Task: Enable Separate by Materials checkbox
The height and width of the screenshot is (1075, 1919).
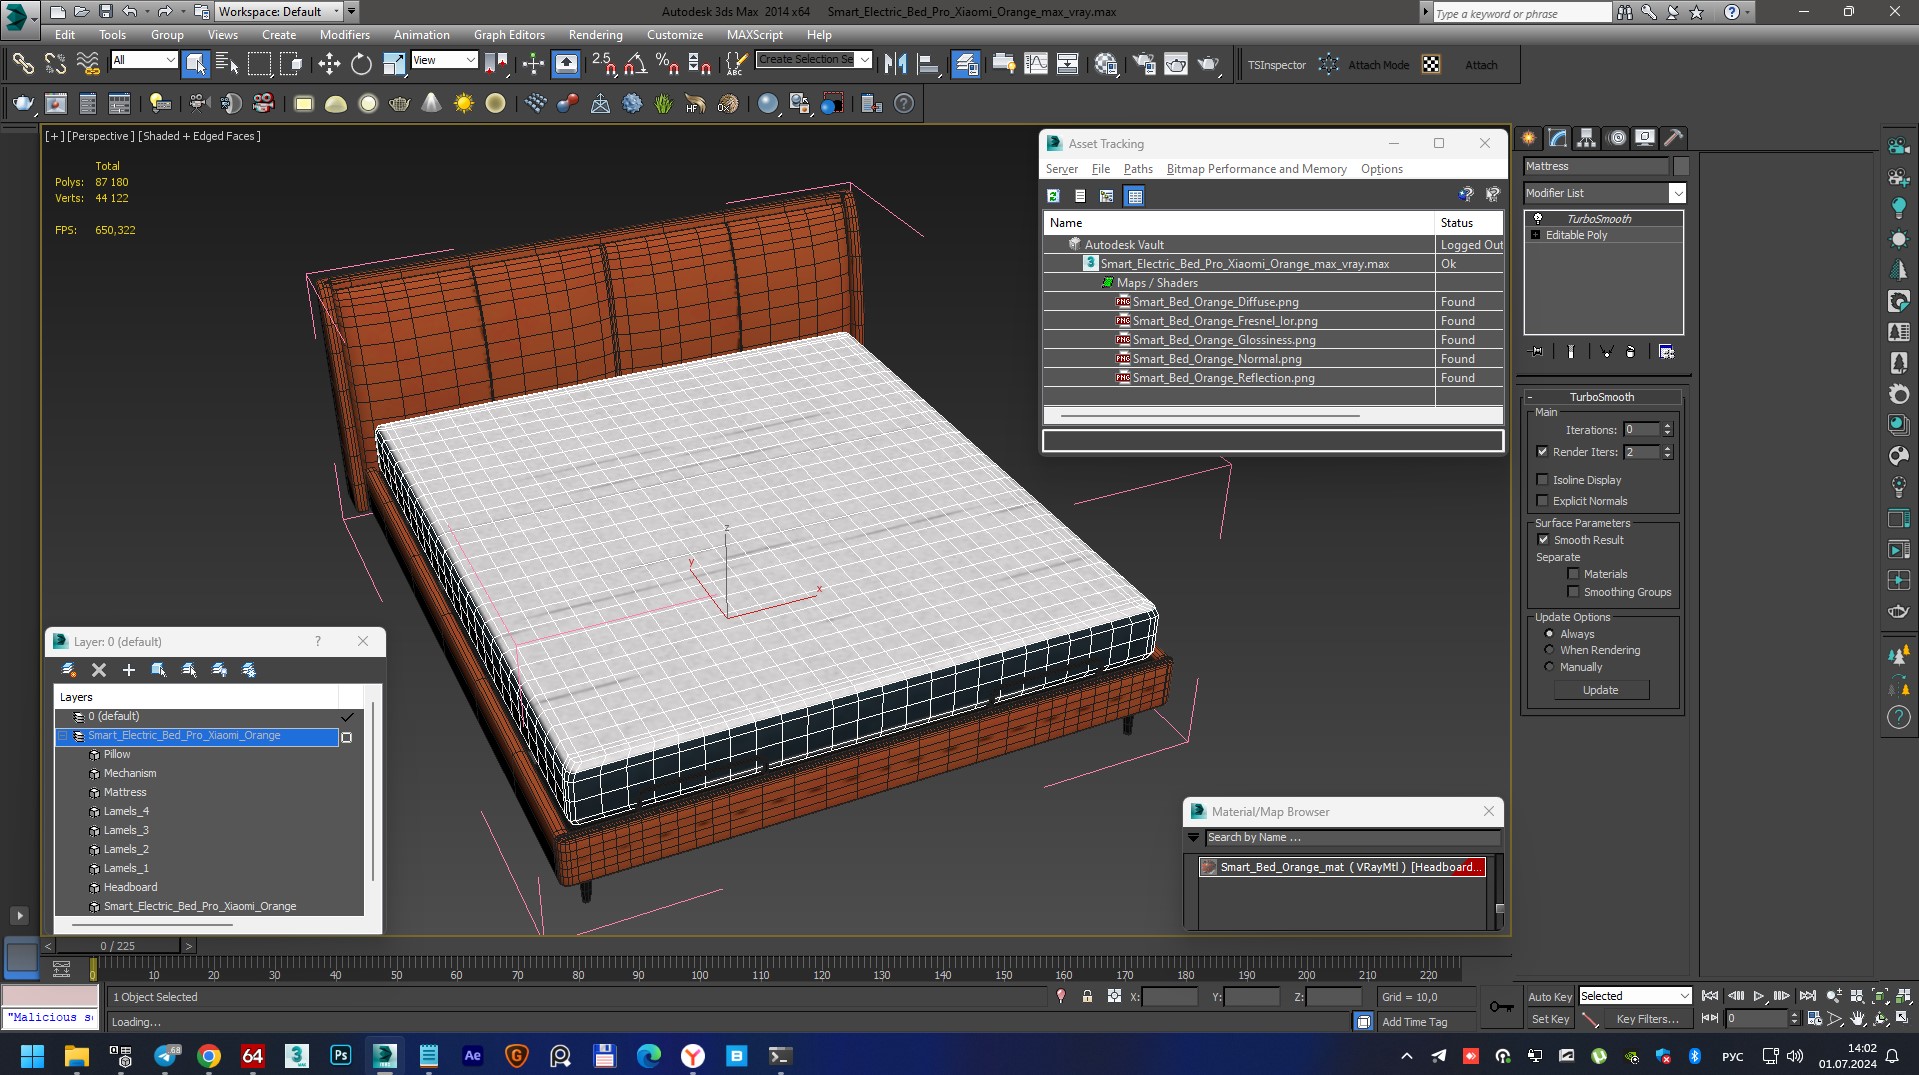Action: tap(1573, 574)
